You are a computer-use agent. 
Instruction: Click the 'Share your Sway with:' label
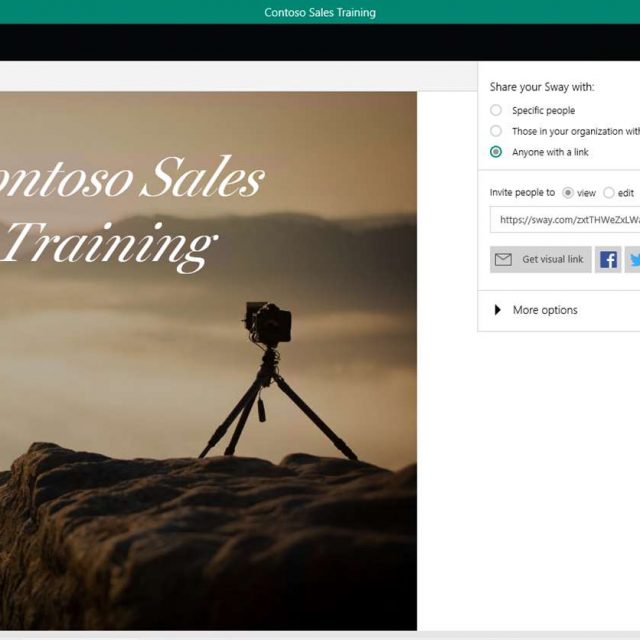coord(542,87)
